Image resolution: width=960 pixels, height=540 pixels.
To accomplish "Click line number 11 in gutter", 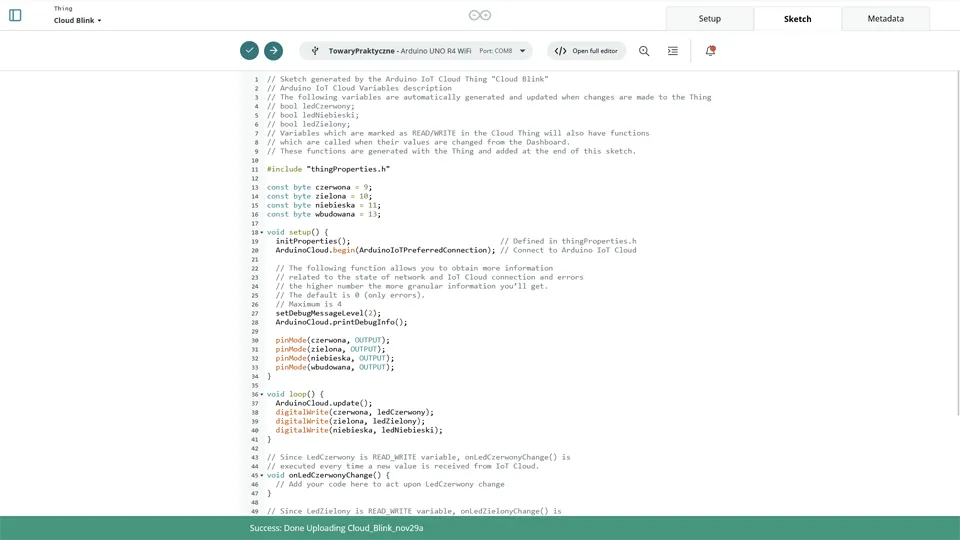I will pos(255,170).
